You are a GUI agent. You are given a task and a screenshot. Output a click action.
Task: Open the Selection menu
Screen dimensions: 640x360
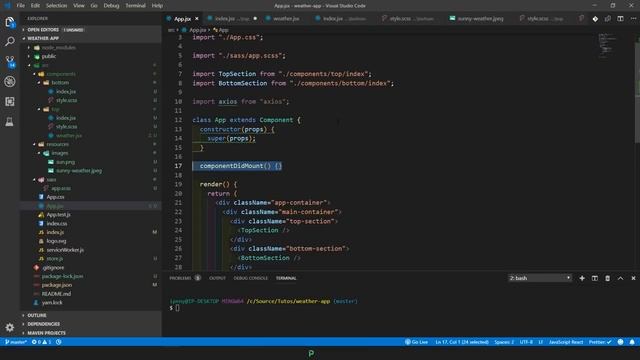coord(56,6)
